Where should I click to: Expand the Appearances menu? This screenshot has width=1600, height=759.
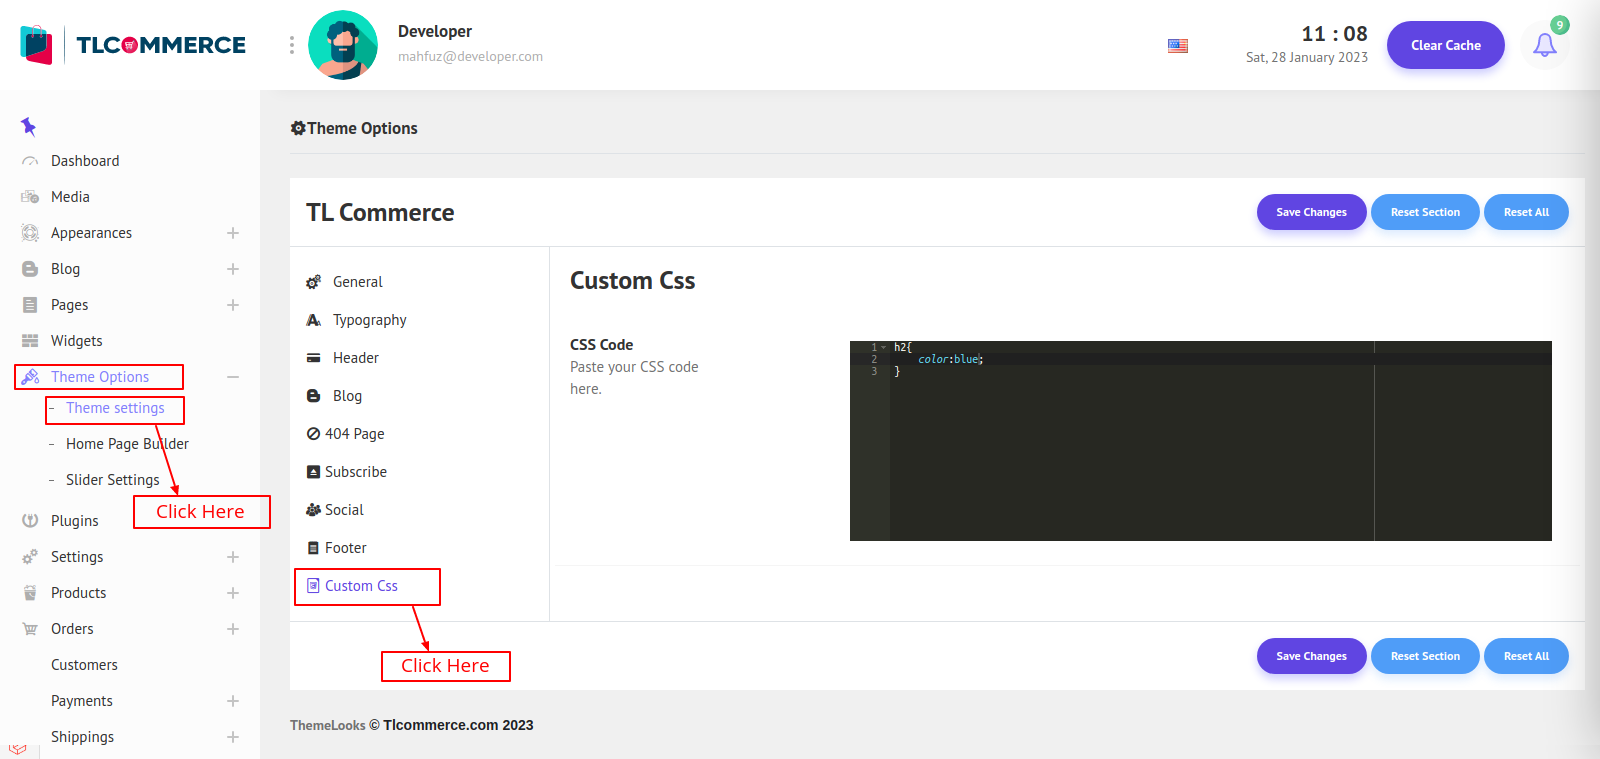pos(233,233)
